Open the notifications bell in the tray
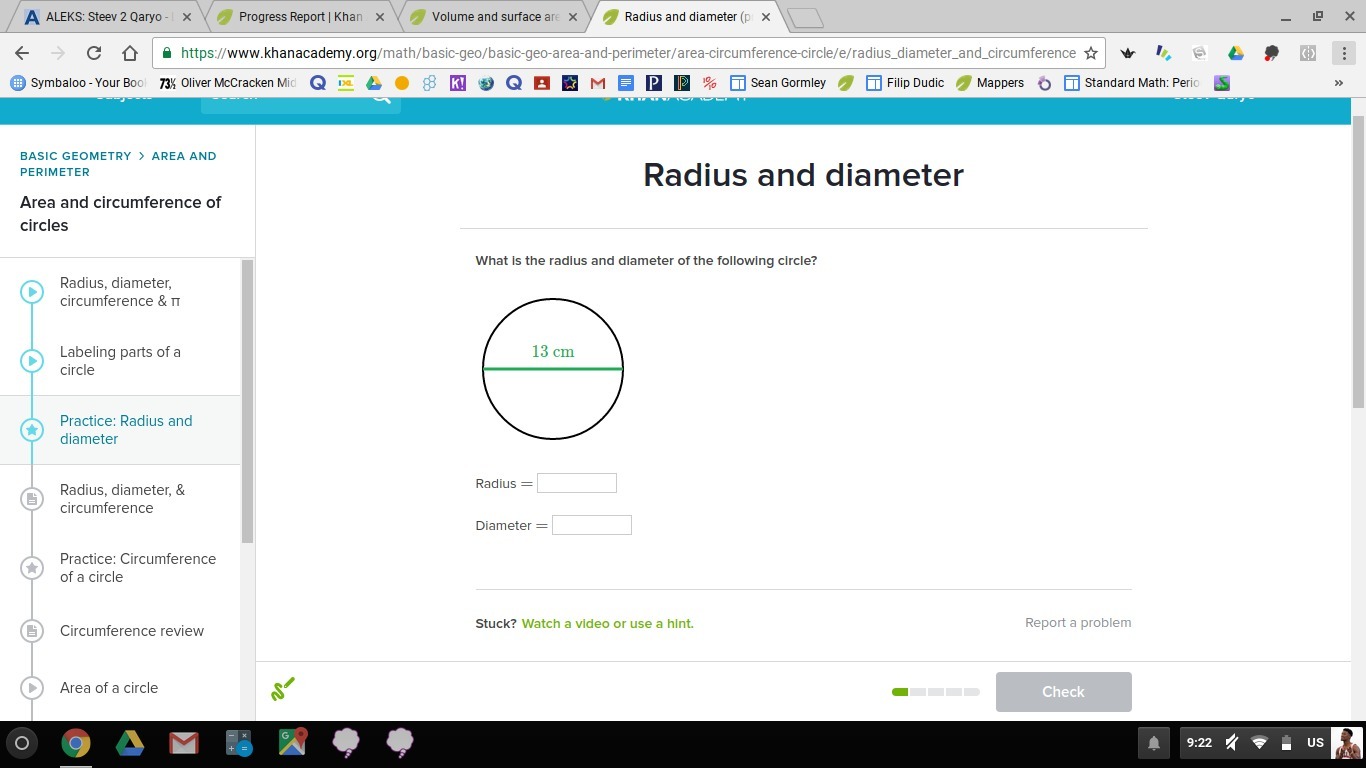The image size is (1366, 768). [1153, 743]
